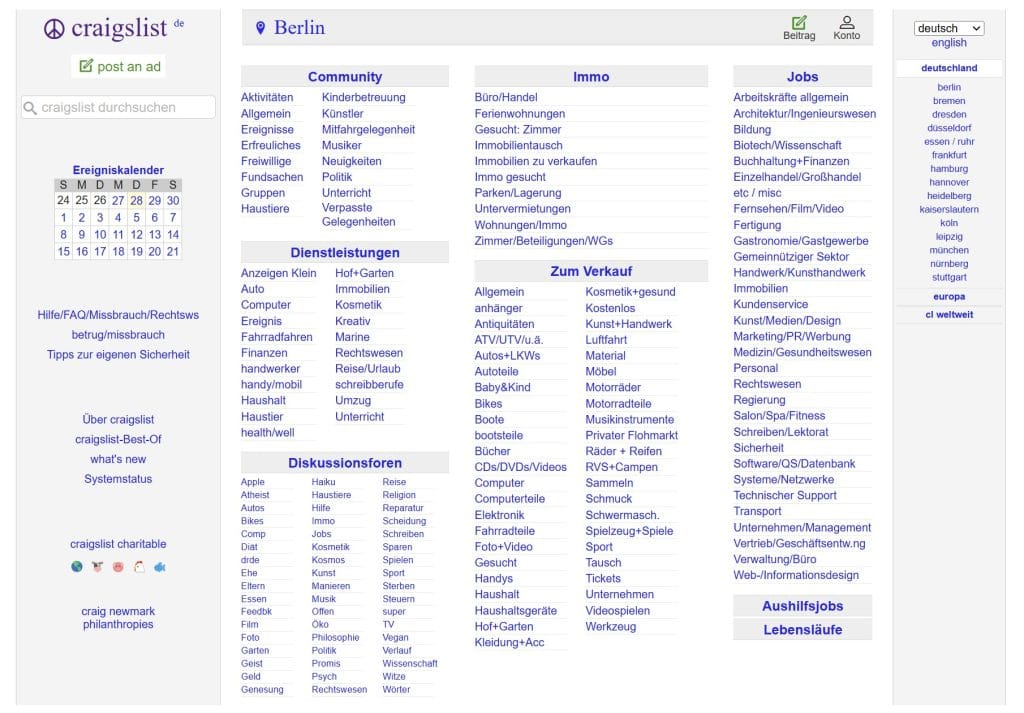The height and width of the screenshot is (713, 1024).
Task: Open the Über craigslist link
Action: [118, 419]
